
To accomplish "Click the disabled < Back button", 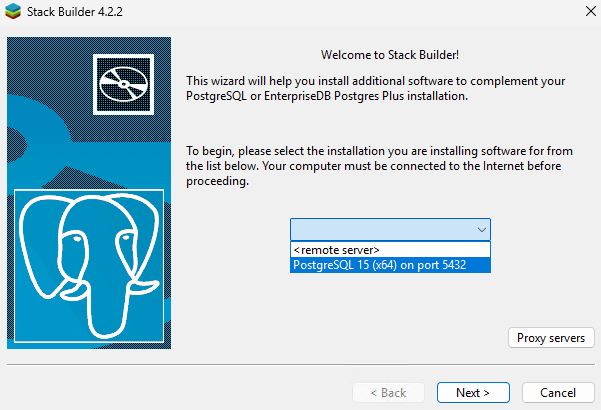I will [388, 392].
